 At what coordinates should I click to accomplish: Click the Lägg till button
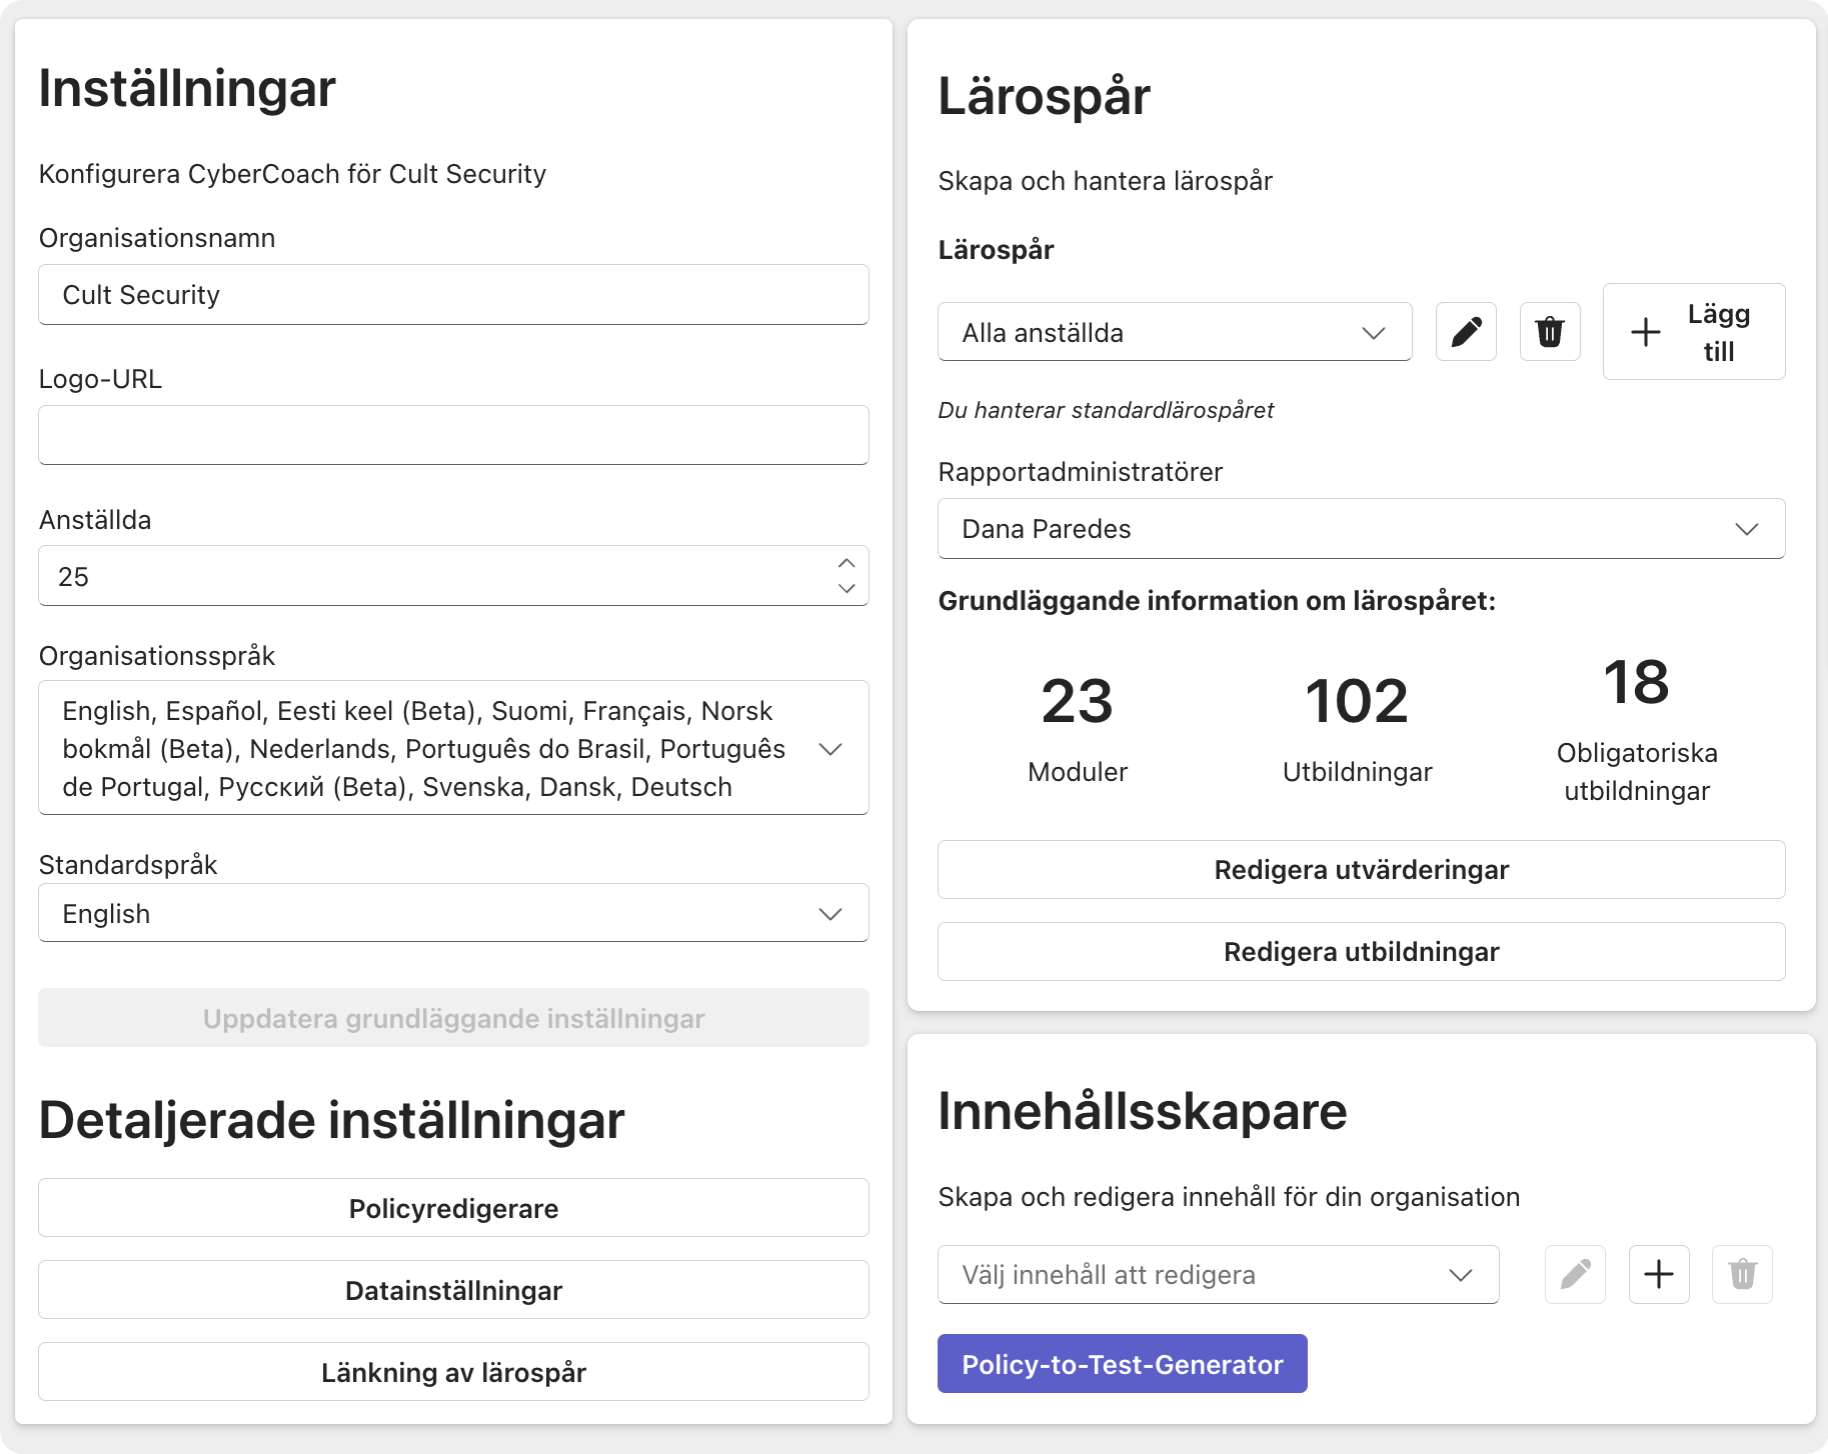(1693, 332)
